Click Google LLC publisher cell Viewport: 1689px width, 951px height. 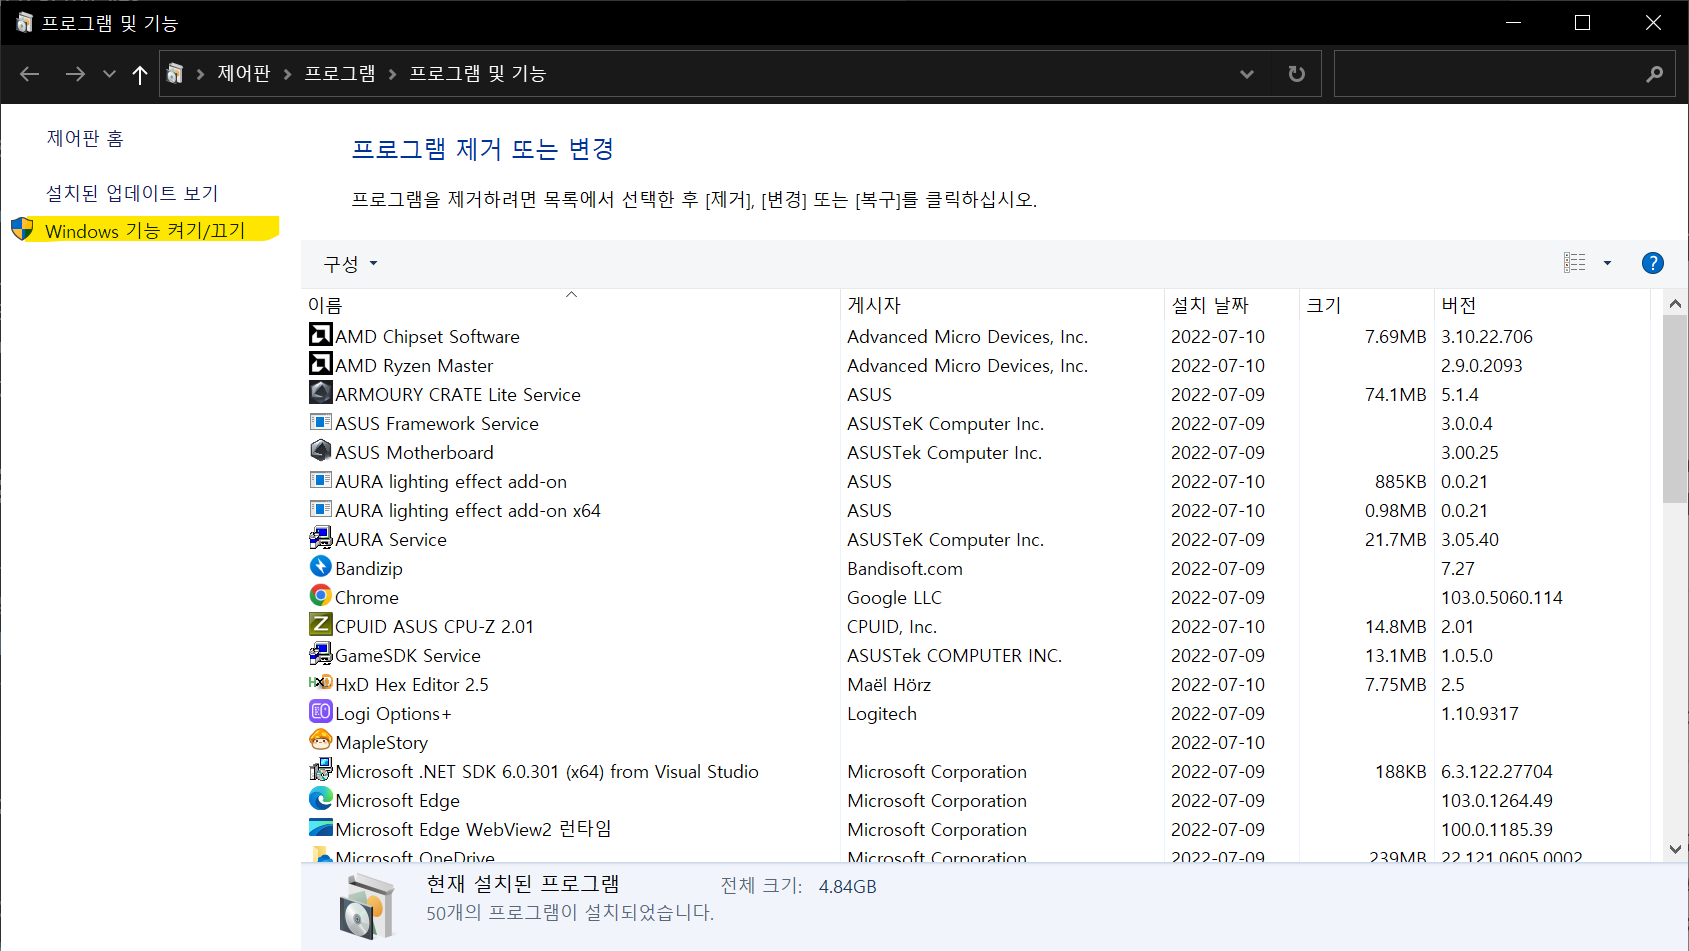click(x=894, y=598)
